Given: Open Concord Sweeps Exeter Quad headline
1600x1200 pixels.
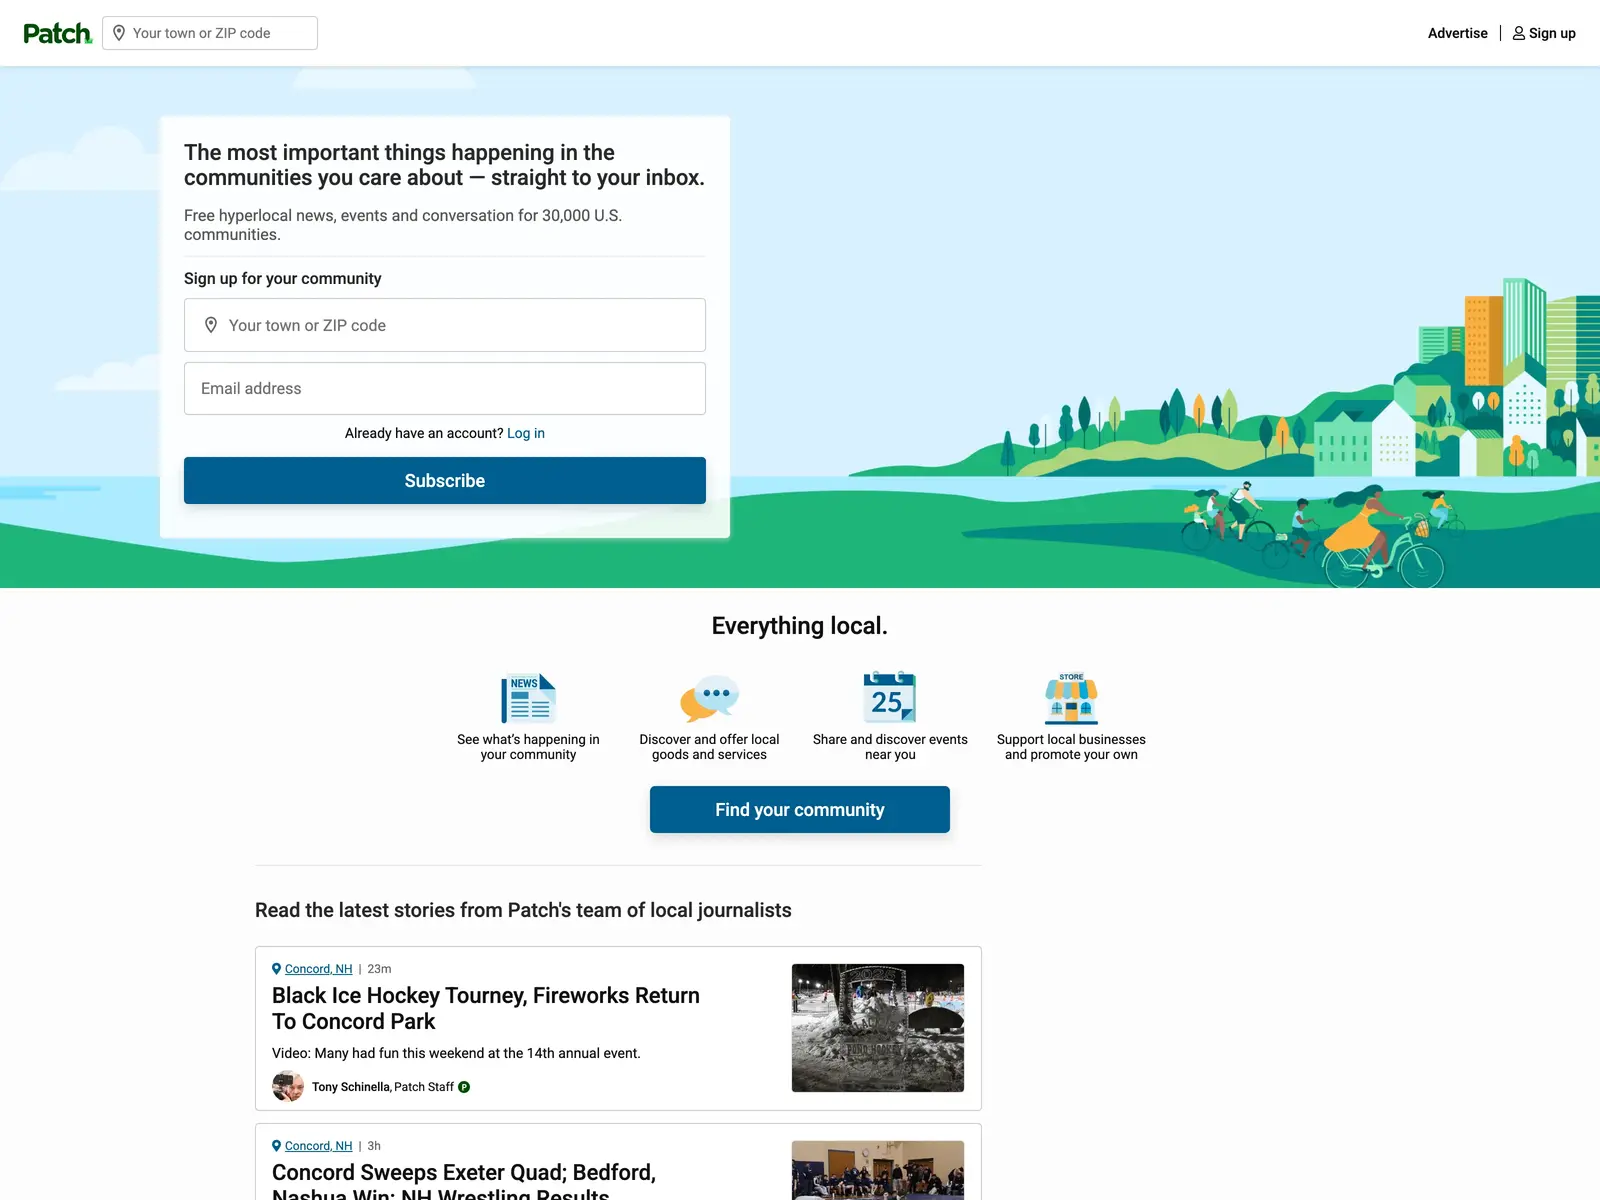Looking at the screenshot, I should 464,1181.
